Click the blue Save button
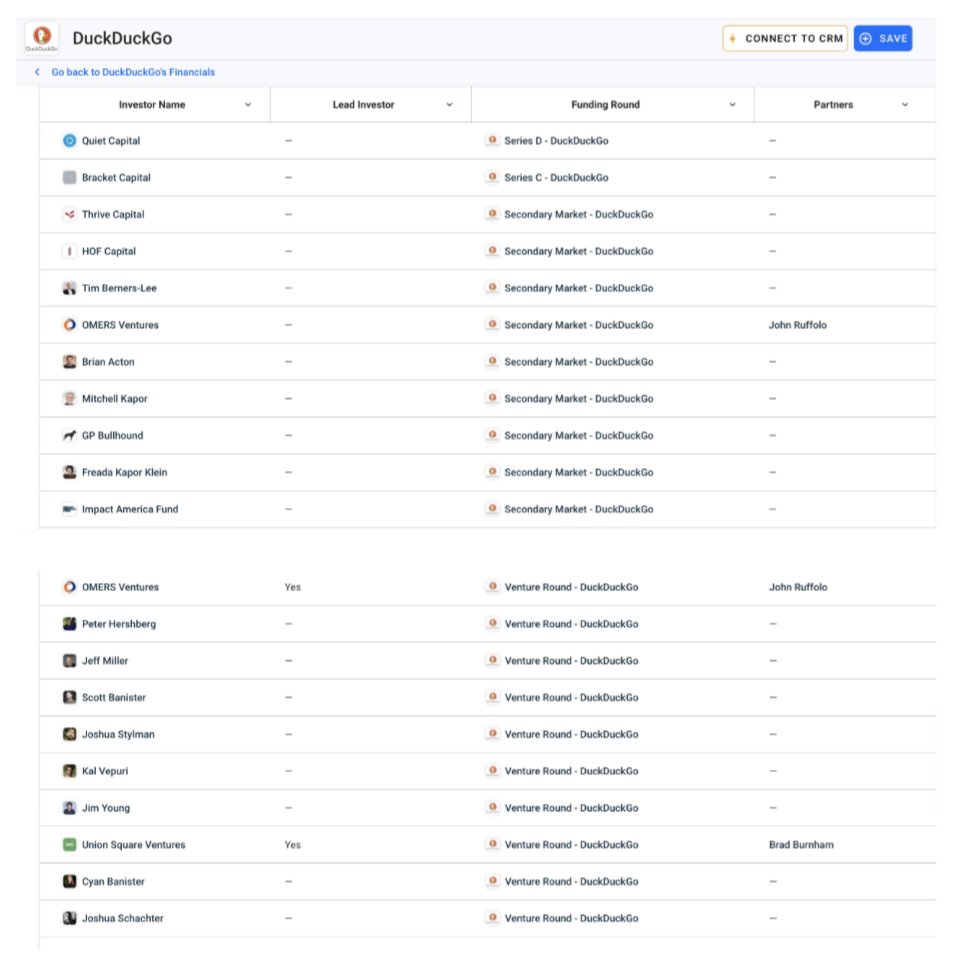This screenshot has height=962, width=962. [883, 38]
